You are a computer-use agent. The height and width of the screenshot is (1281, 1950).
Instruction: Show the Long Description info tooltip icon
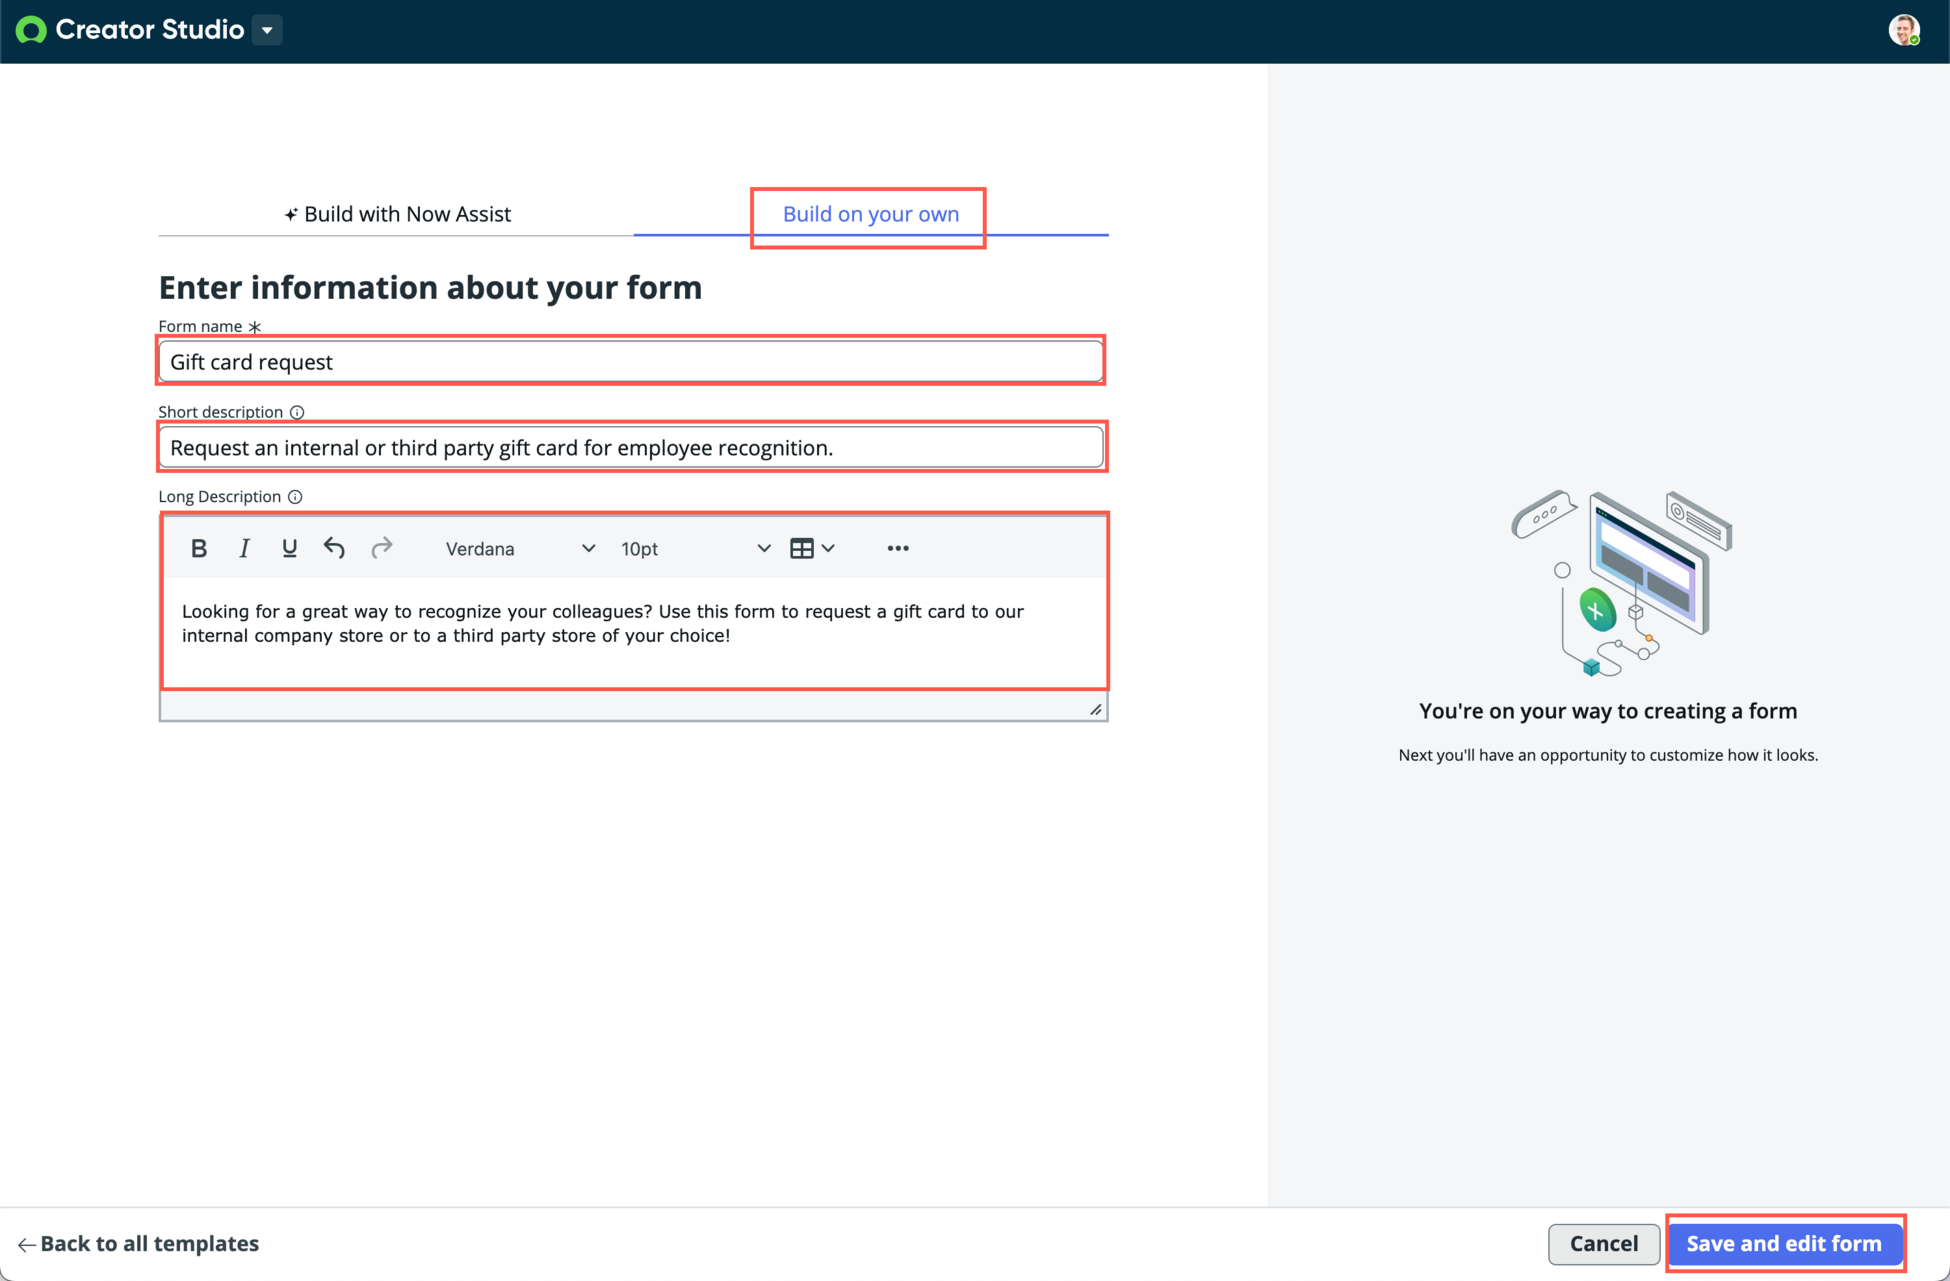tap(295, 497)
